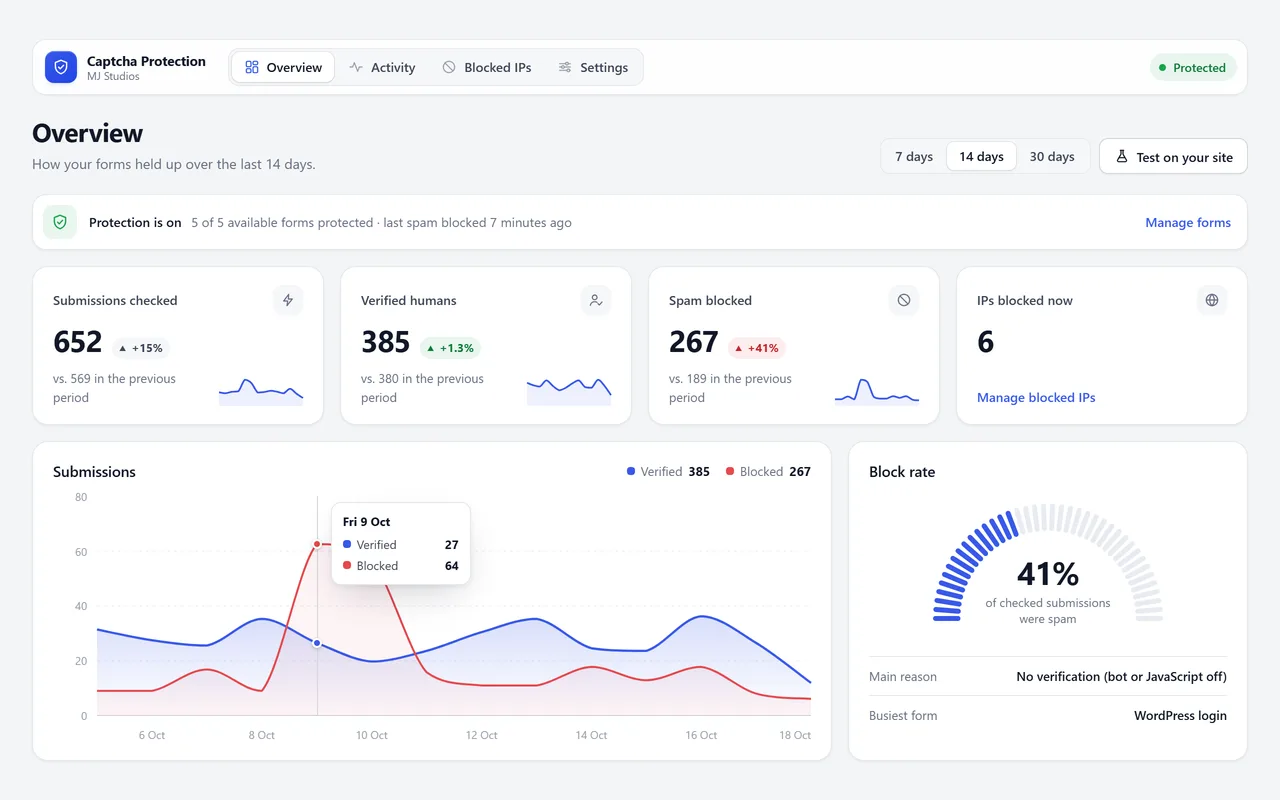This screenshot has height=800, width=1280.
Task: Click the person icon on Verified humans card
Action: tap(596, 300)
